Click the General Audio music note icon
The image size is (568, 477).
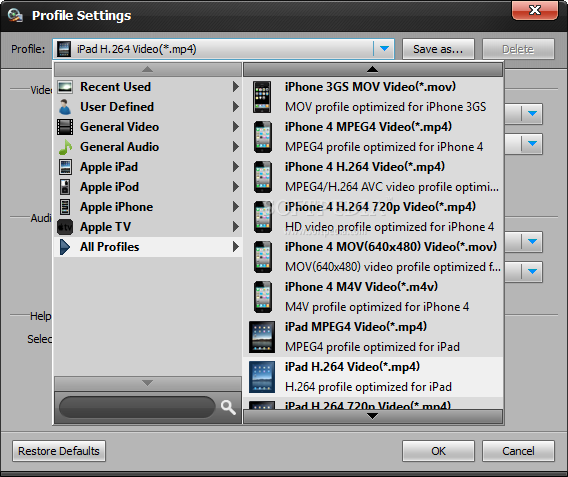click(x=65, y=147)
